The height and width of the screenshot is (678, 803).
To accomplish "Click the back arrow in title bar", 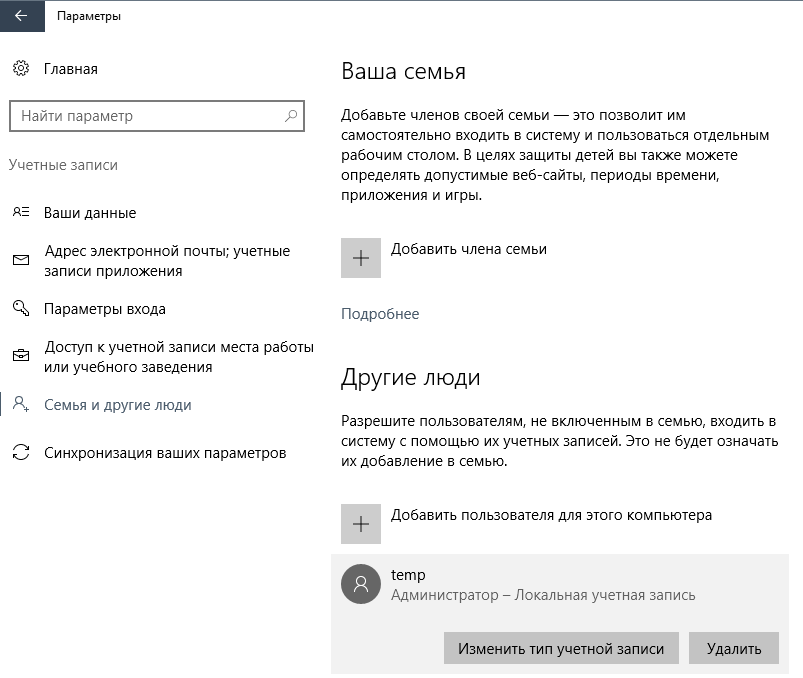I will click(21, 16).
